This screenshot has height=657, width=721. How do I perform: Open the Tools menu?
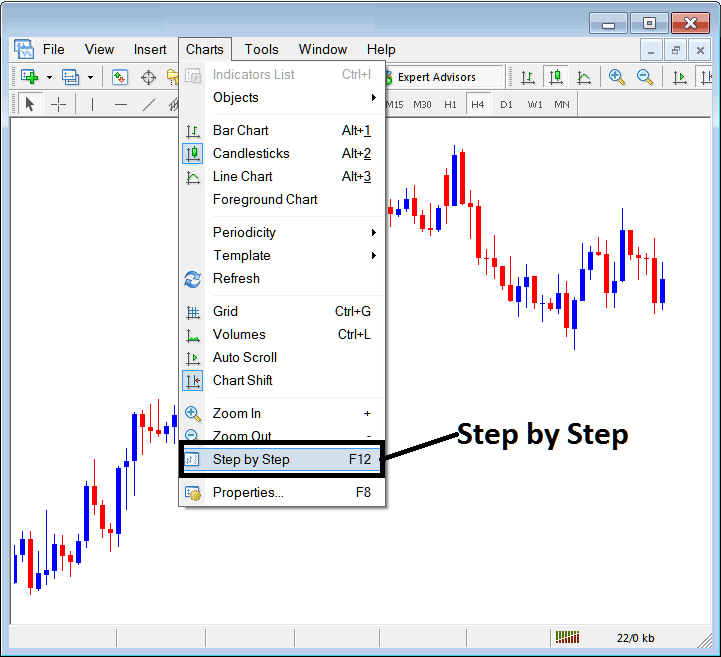click(x=261, y=49)
